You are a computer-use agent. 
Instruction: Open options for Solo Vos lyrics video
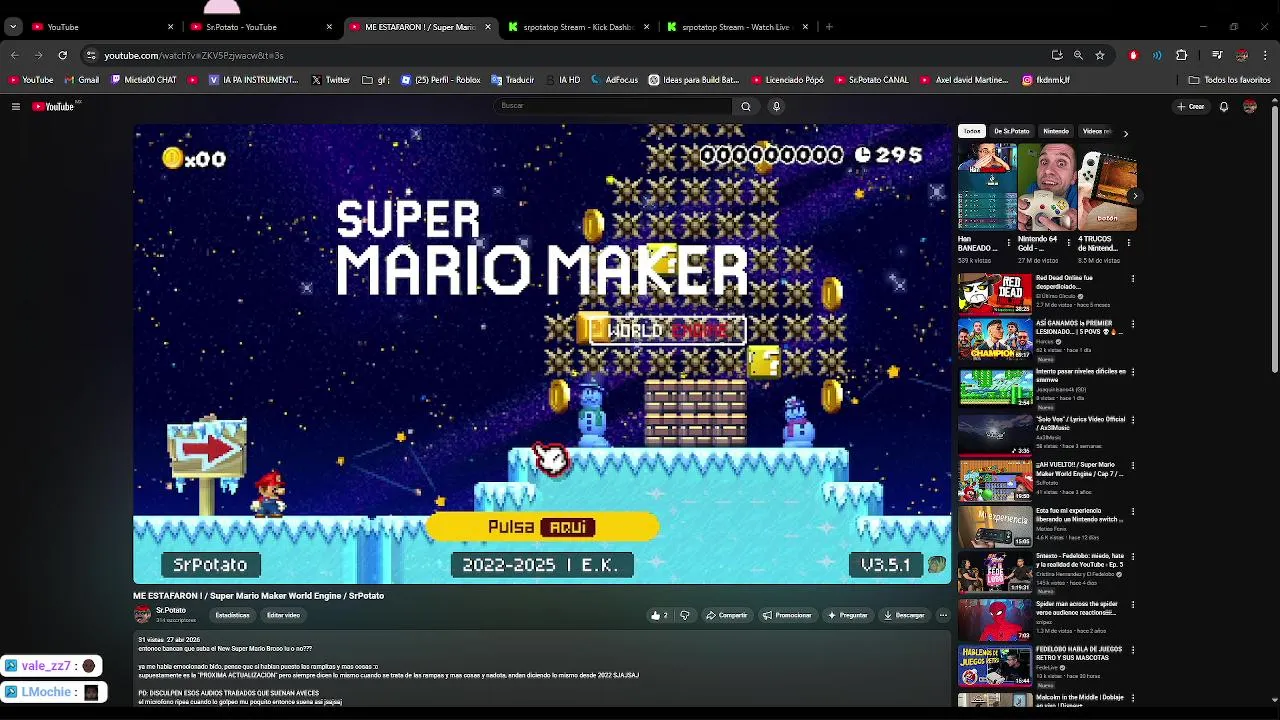(1132, 419)
